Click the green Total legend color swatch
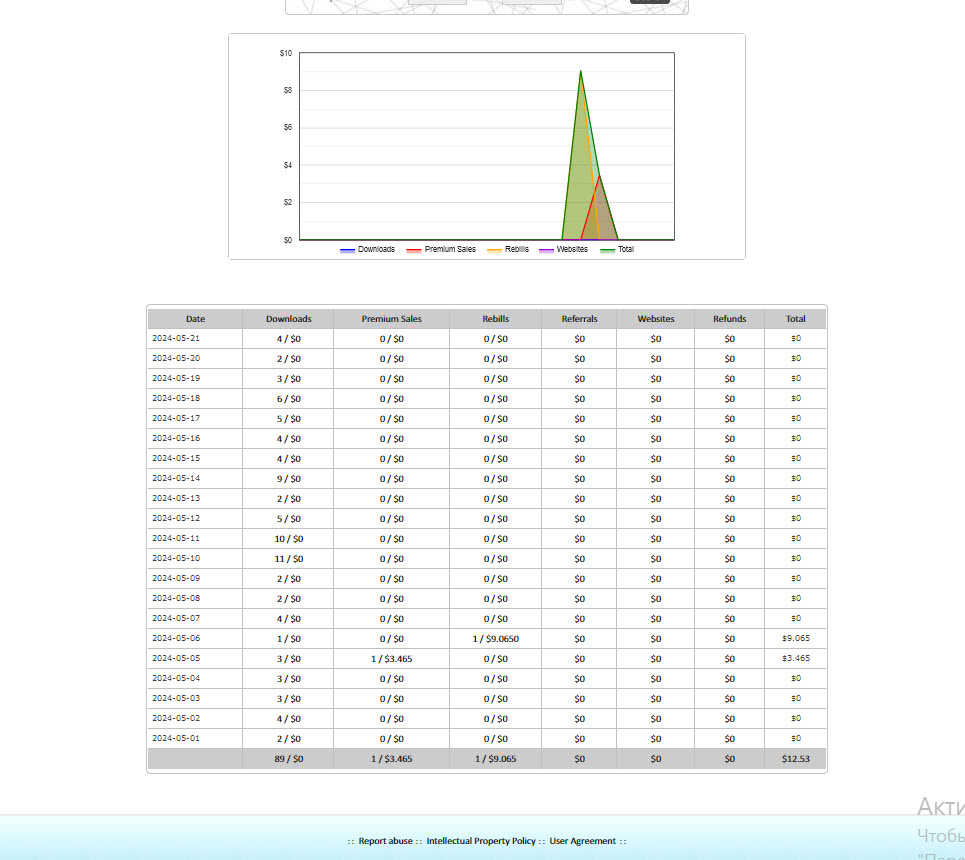Image resolution: width=965 pixels, height=860 pixels. click(x=607, y=251)
